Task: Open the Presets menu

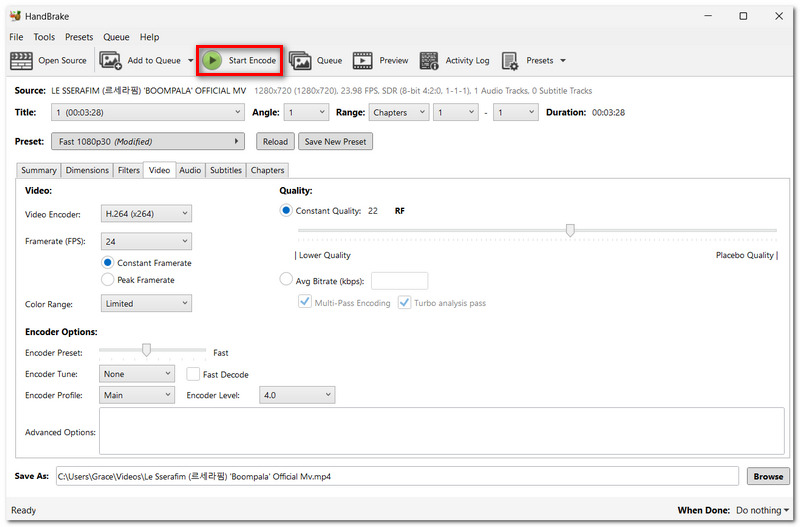Action: click(79, 37)
